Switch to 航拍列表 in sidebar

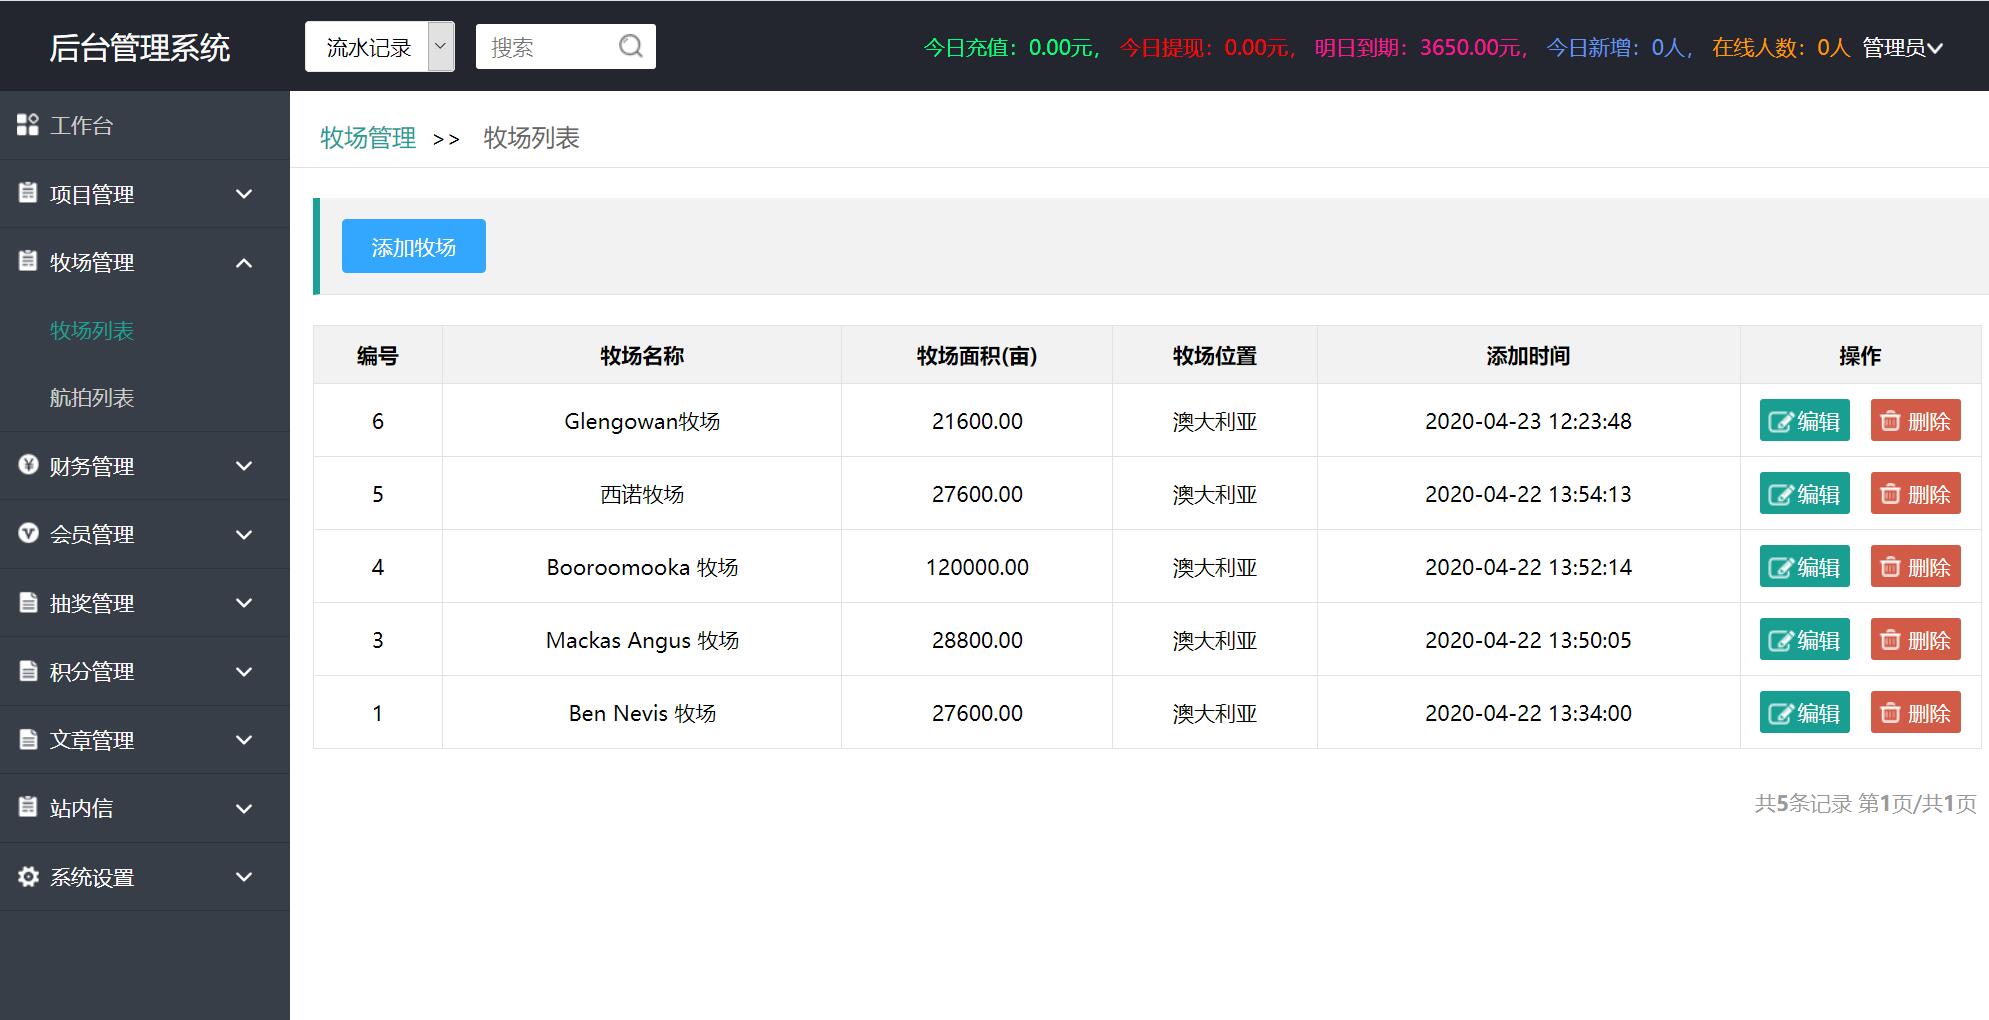(91, 399)
